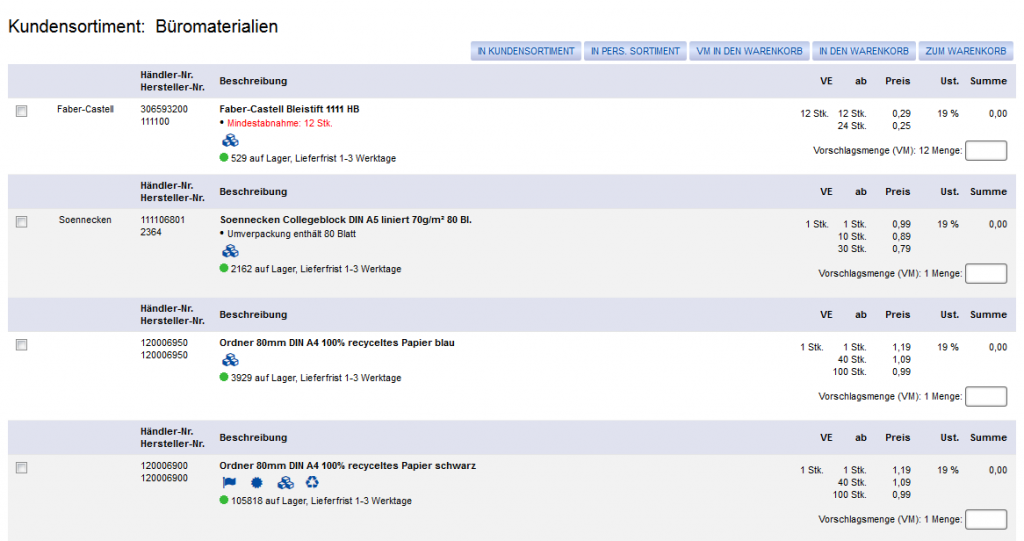Image resolution: width=1024 pixels, height=541 pixels.
Task: Click the IN KUNDENSORTIMENT button
Action: click(526, 51)
